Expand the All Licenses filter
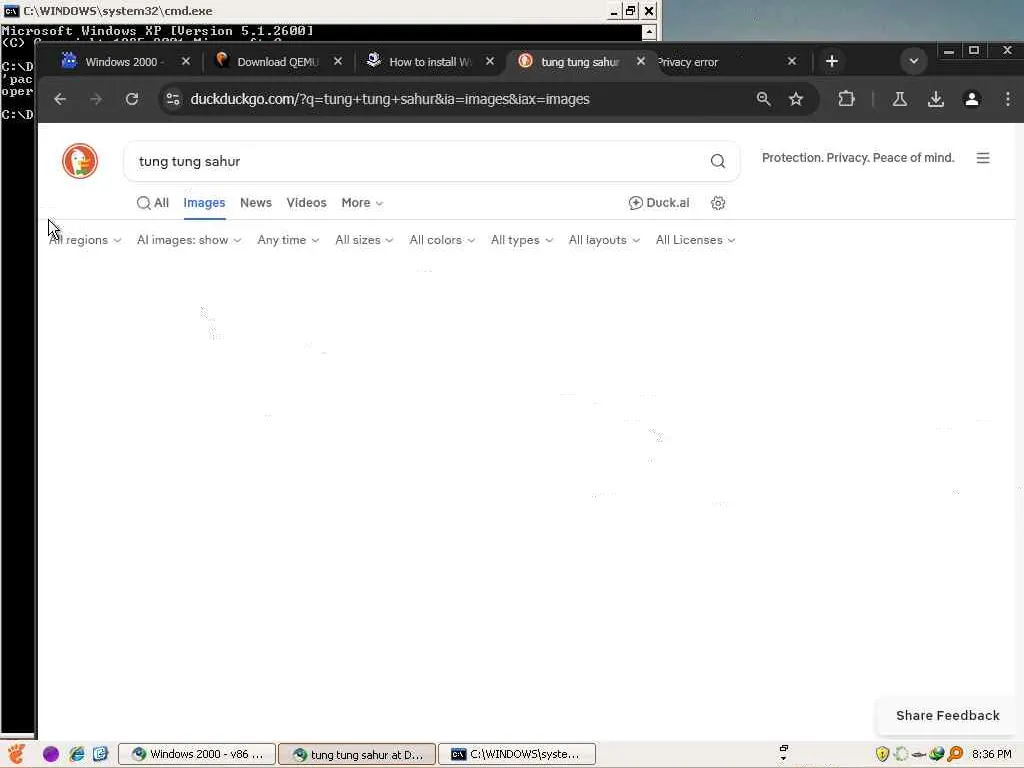Screen dimensions: 1024x768 [x=696, y=240]
